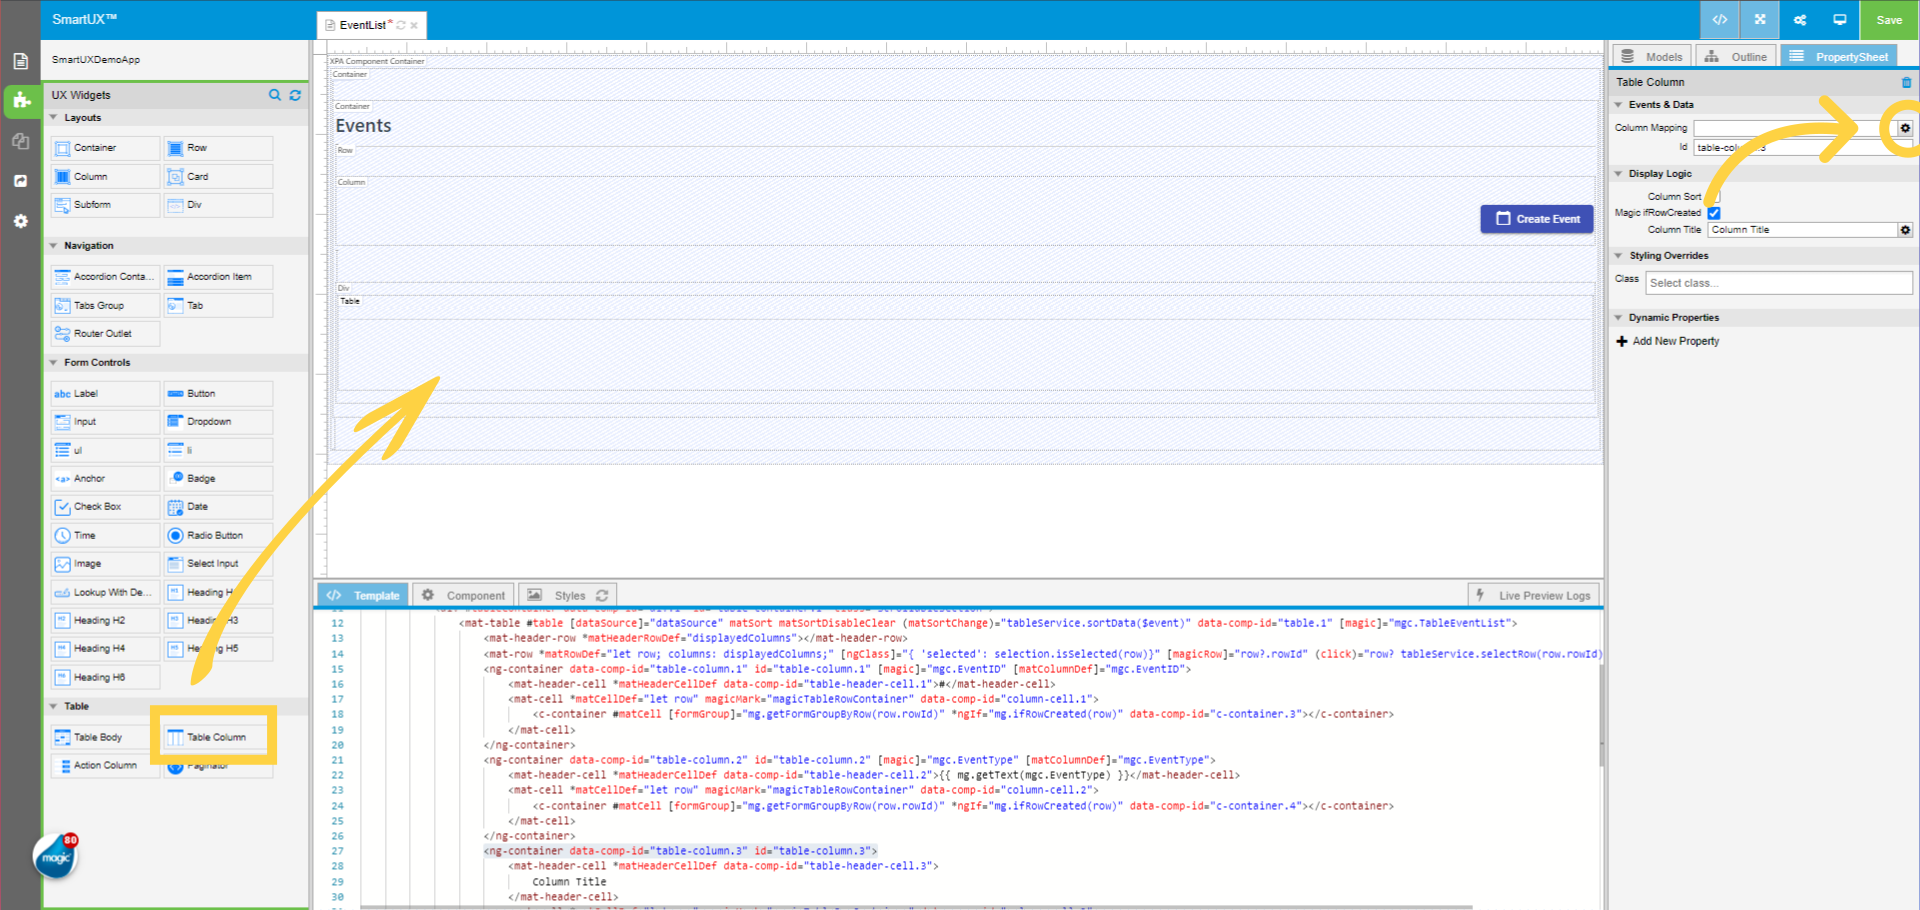
Task: Open the UX Widgets search magnifier
Action: coord(275,95)
